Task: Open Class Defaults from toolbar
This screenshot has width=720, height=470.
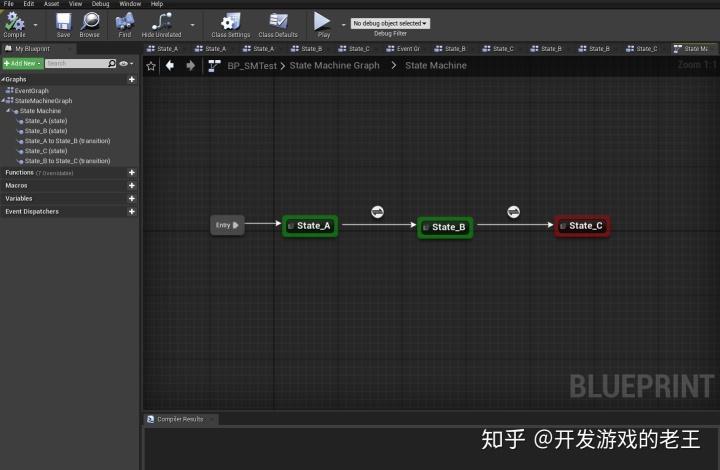Action: [x=278, y=25]
